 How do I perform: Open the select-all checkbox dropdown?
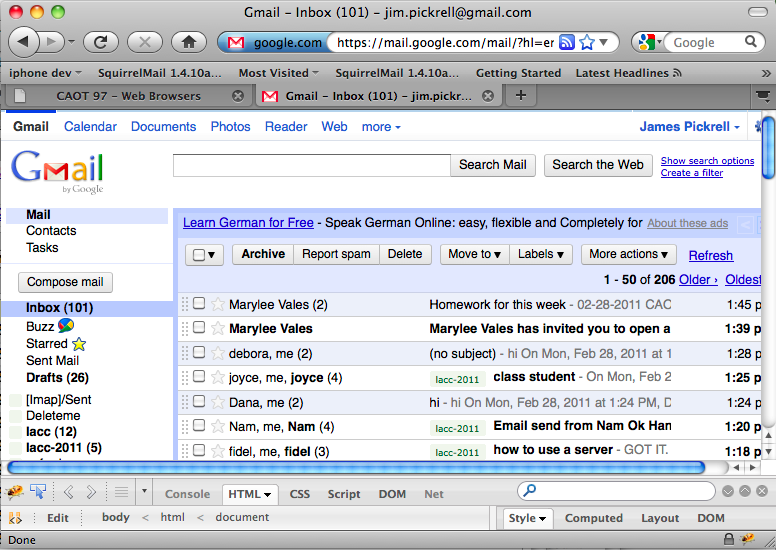point(204,255)
